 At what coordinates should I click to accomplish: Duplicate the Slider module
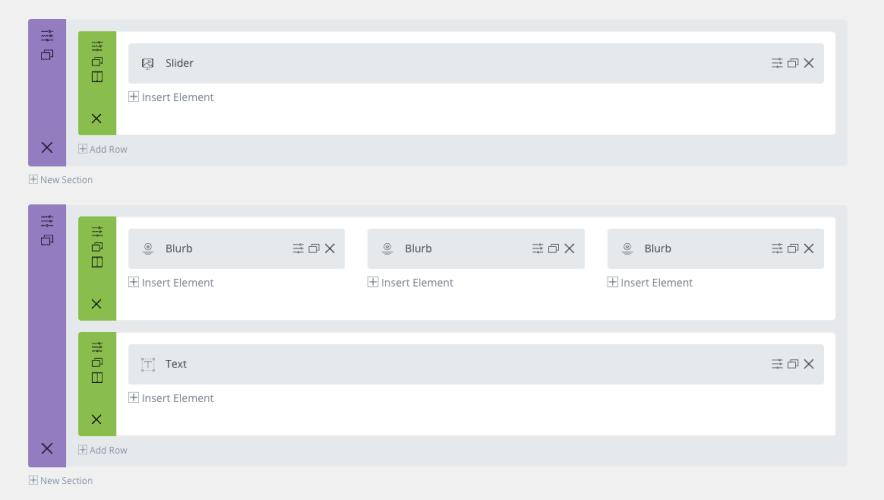[x=793, y=63]
